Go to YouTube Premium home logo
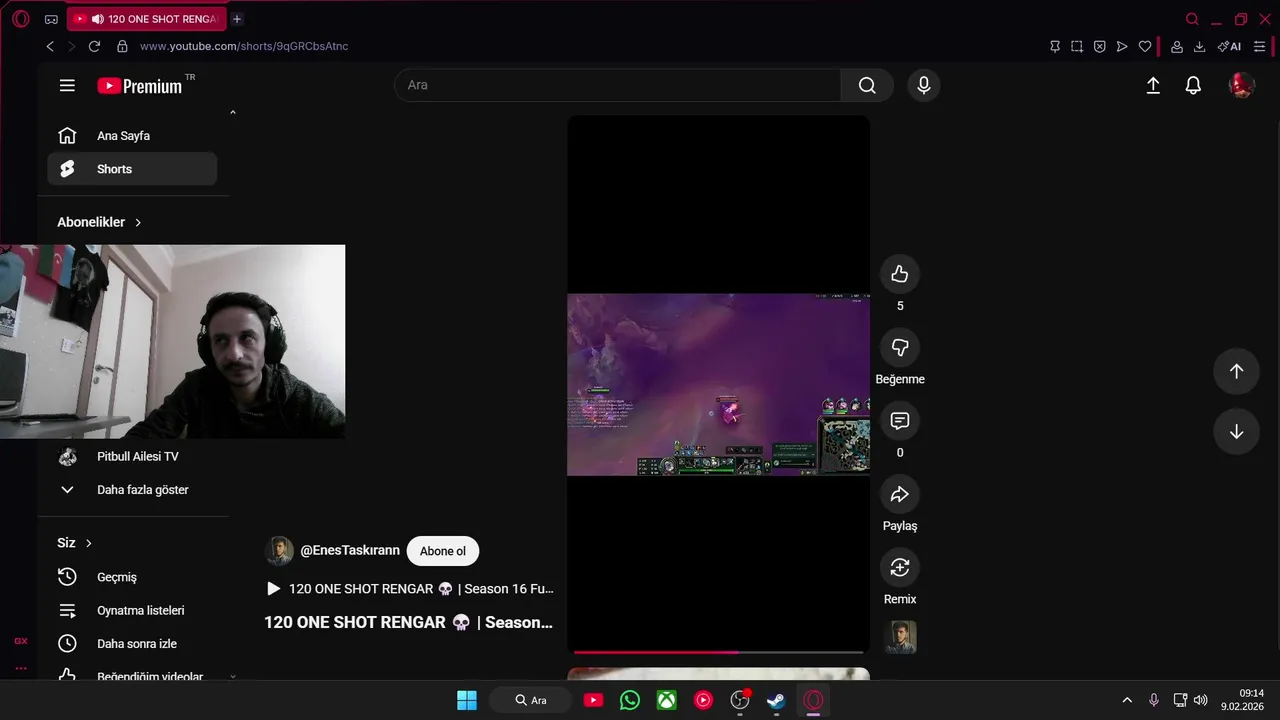The height and width of the screenshot is (720, 1280). click(x=140, y=86)
